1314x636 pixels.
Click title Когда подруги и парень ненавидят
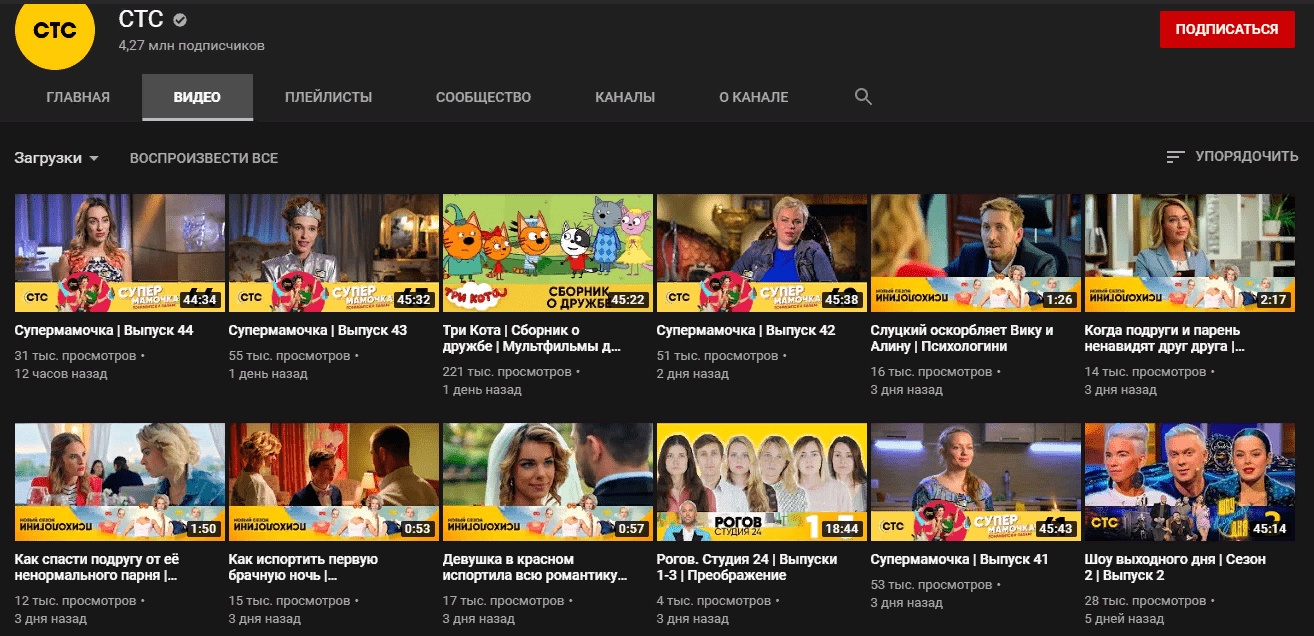point(1165,339)
